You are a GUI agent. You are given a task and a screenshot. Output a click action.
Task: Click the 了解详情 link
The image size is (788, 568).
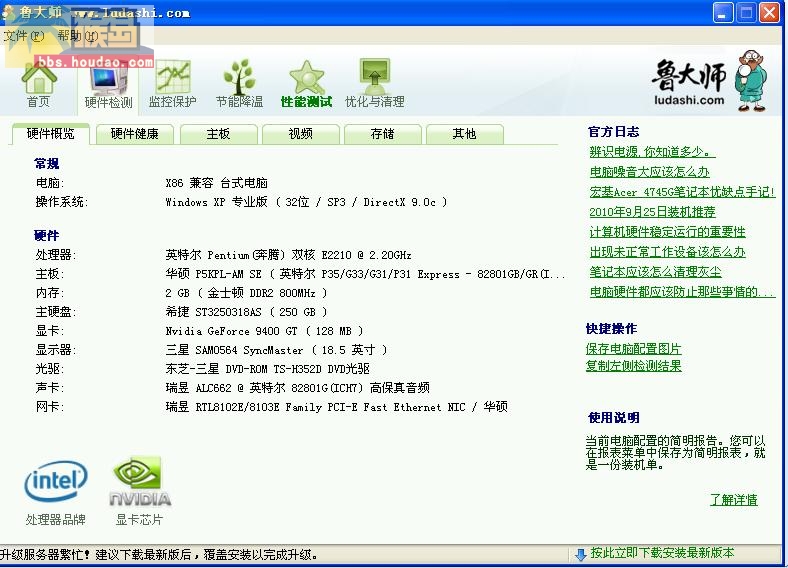point(734,500)
